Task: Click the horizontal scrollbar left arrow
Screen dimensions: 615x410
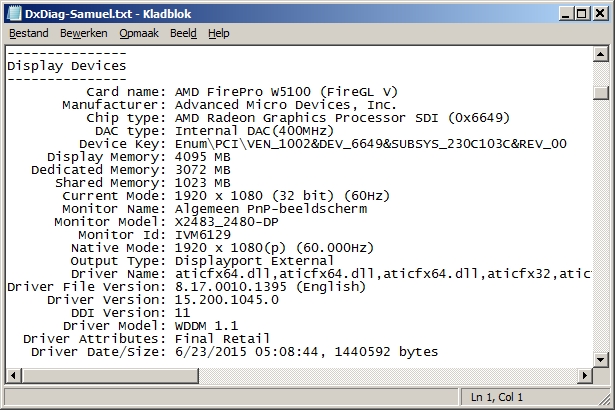Action: click(x=13, y=375)
